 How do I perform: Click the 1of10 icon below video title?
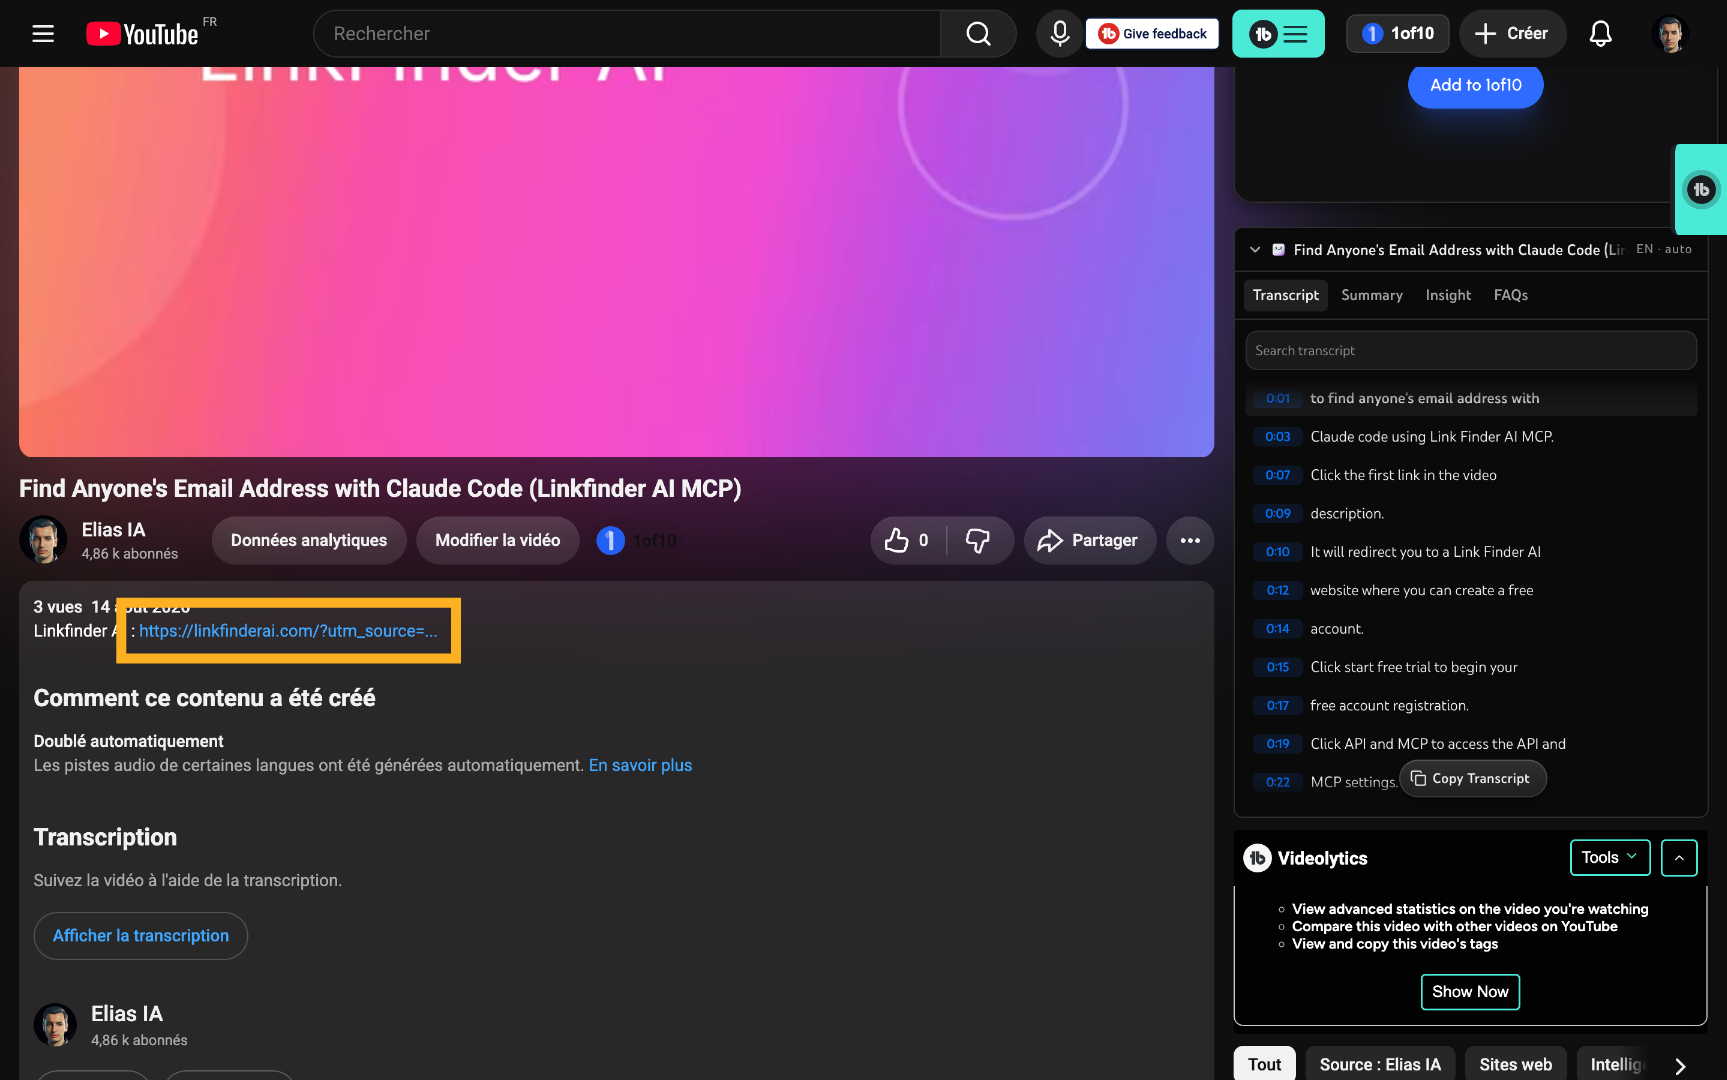tap(611, 541)
